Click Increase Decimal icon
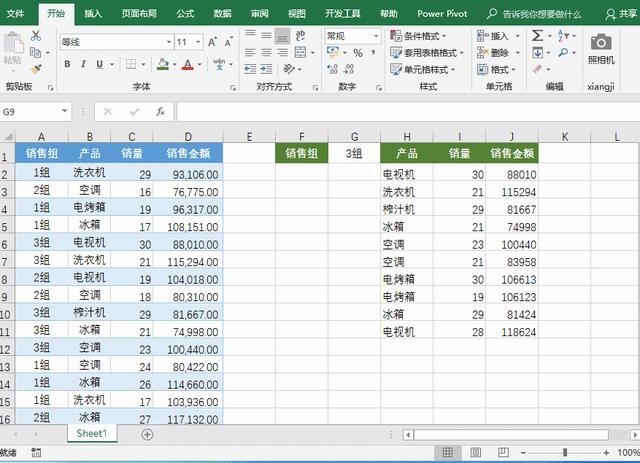Image resolution: width=640 pixels, height=463 pixels. point(332,69)
